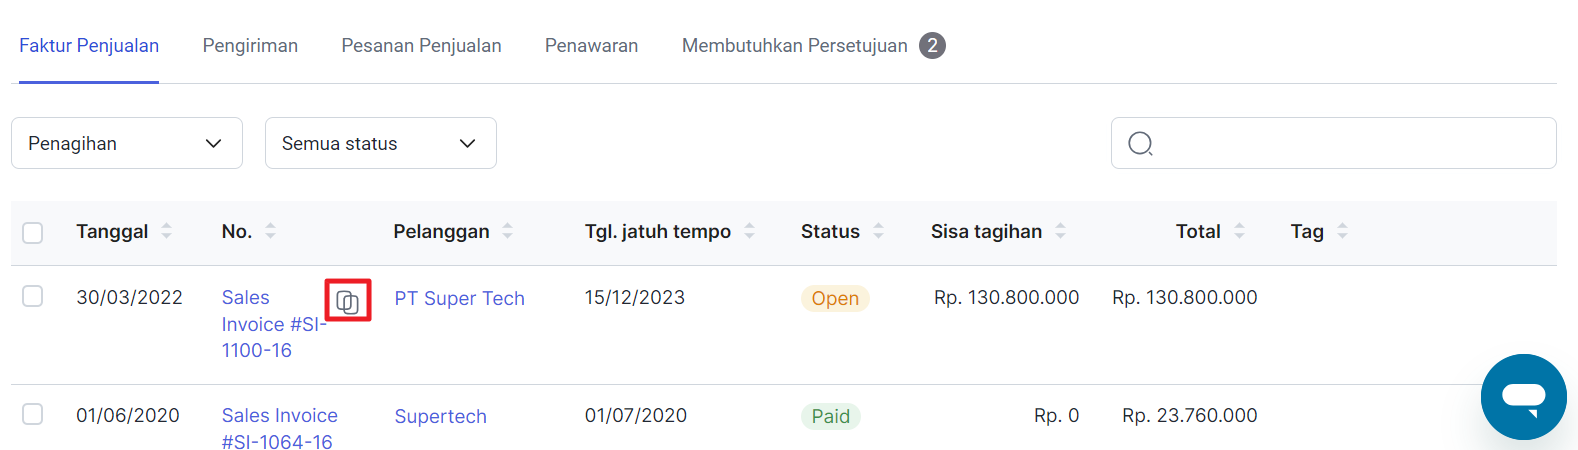Expand the Penagihan dropdown
Screen dimensions: 1578x450
(x=127, y=143)
